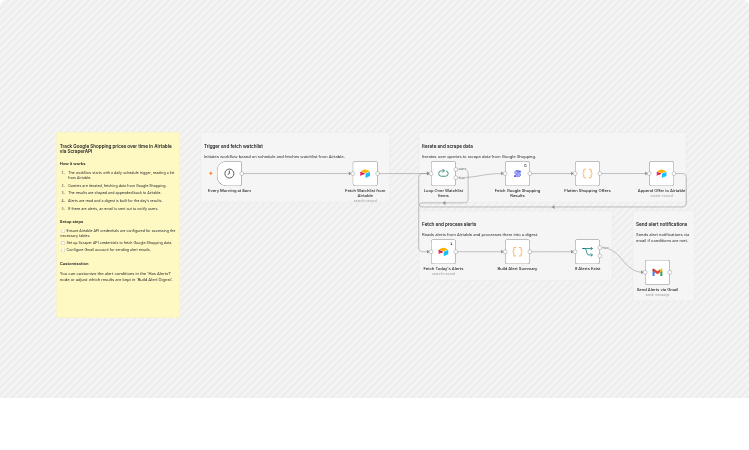Click the 'Every Morning' trigger node label
The image size is (749, 450).
pos(229,191)
